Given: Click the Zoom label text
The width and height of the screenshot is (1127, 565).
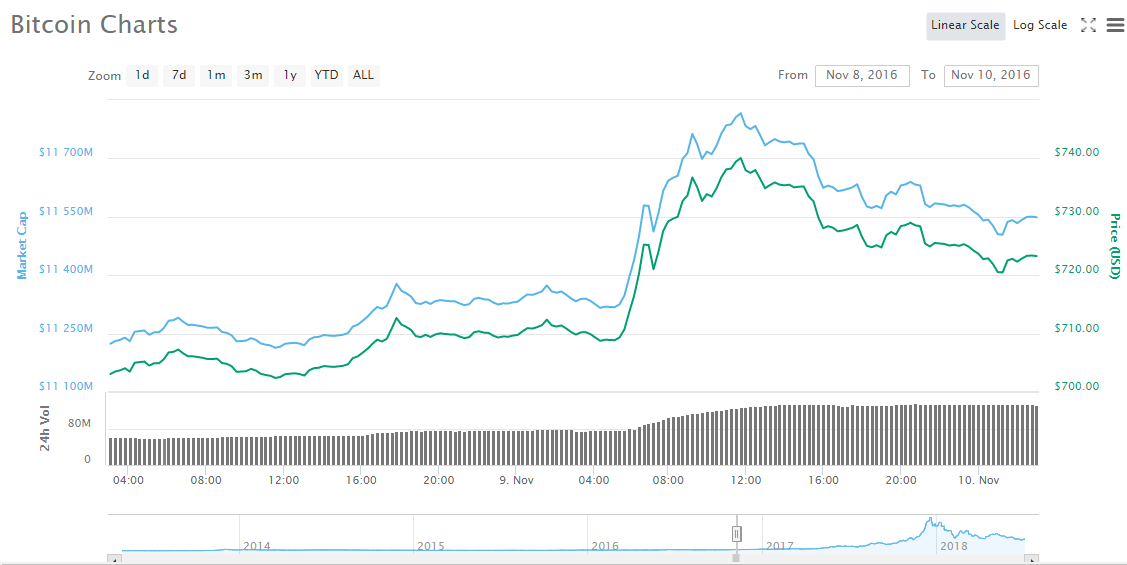Looking at the screenshot, I should (104, 75).
